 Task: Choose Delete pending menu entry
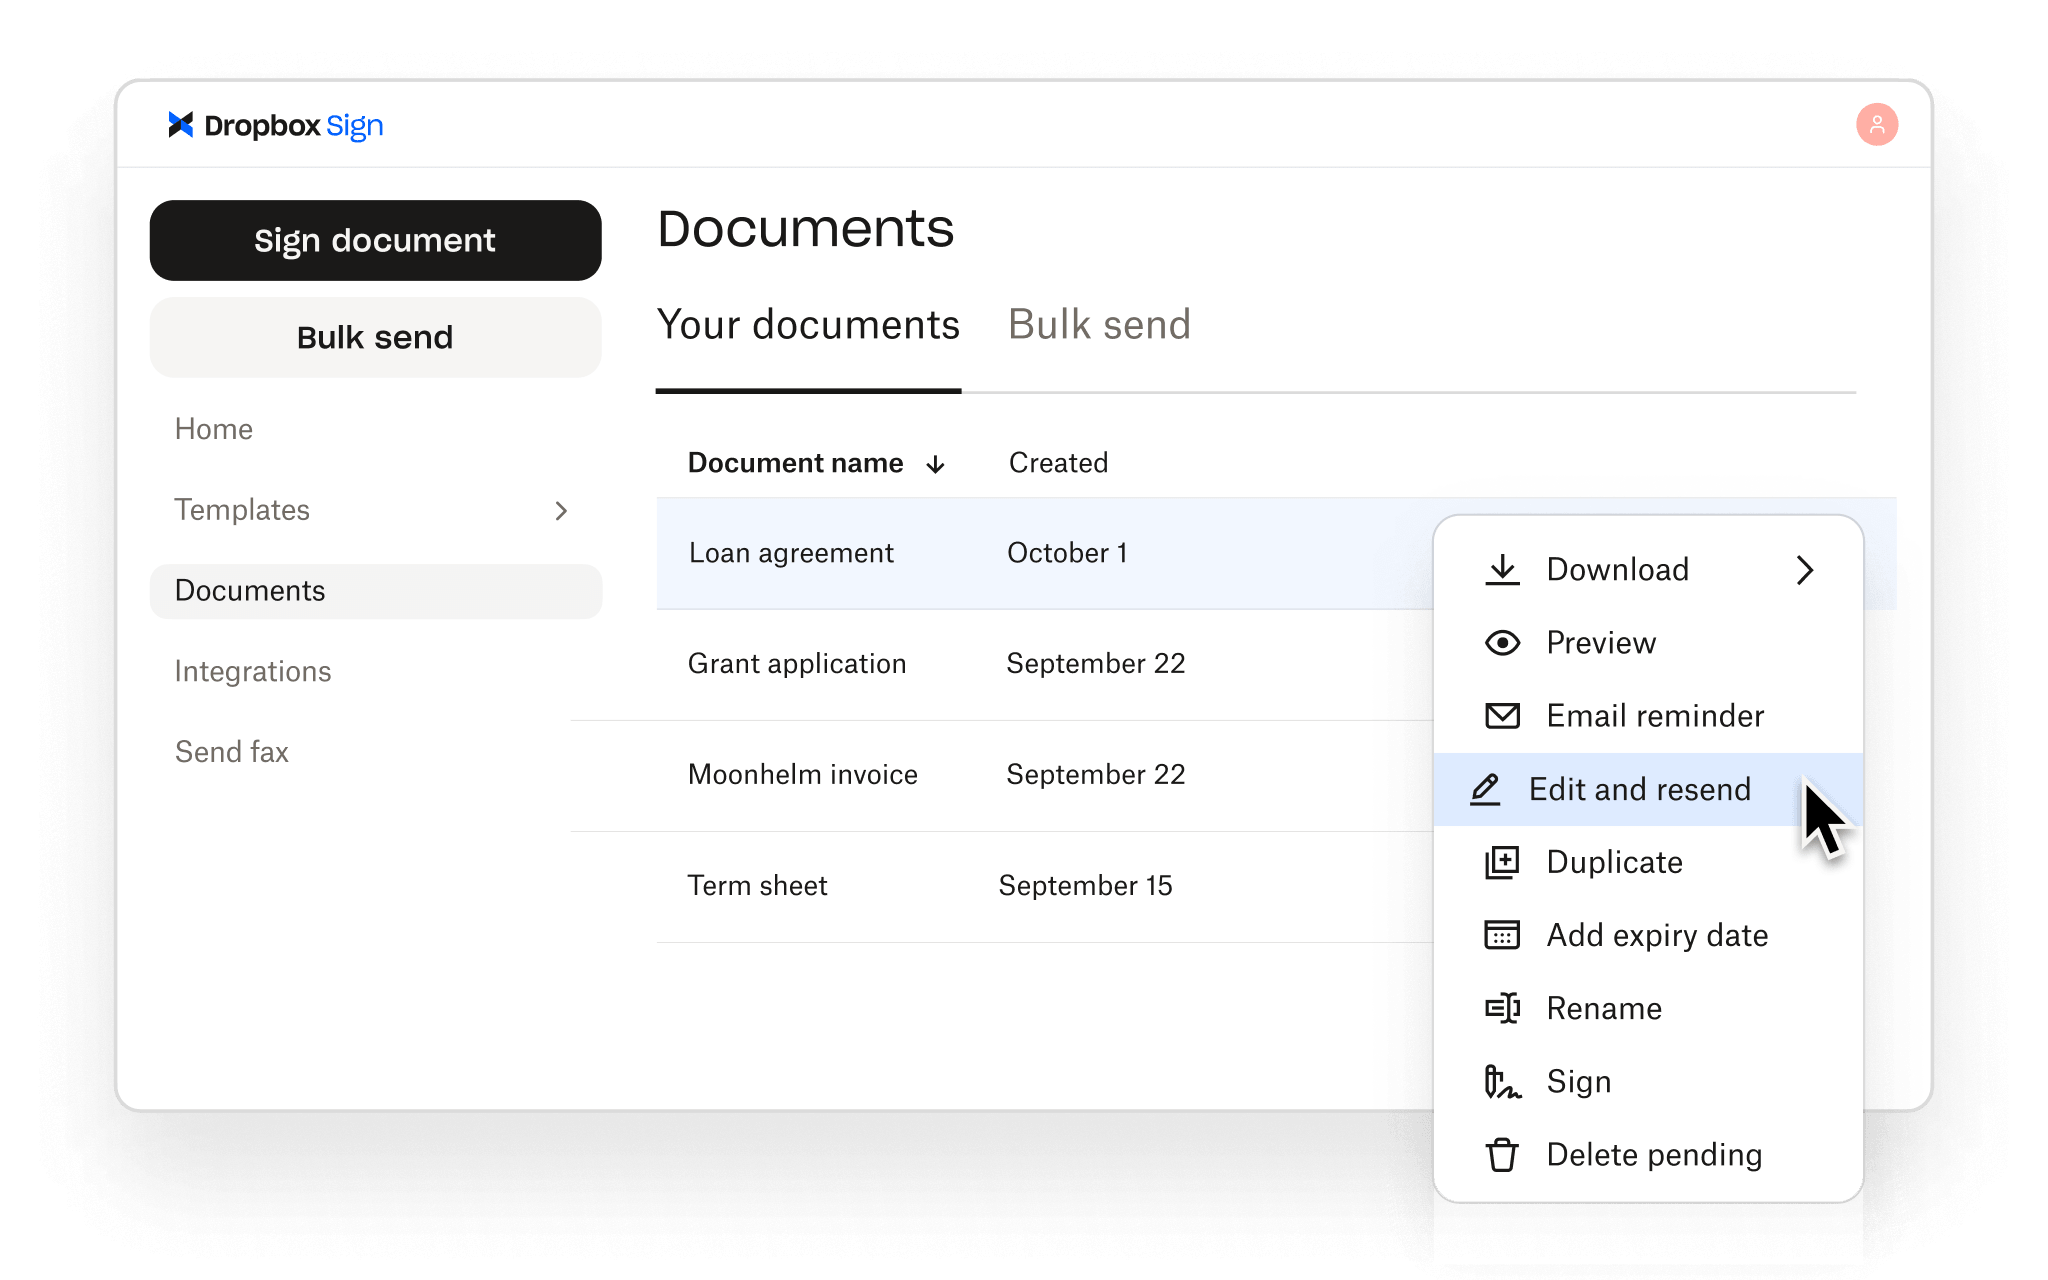pos(1648,1155)
